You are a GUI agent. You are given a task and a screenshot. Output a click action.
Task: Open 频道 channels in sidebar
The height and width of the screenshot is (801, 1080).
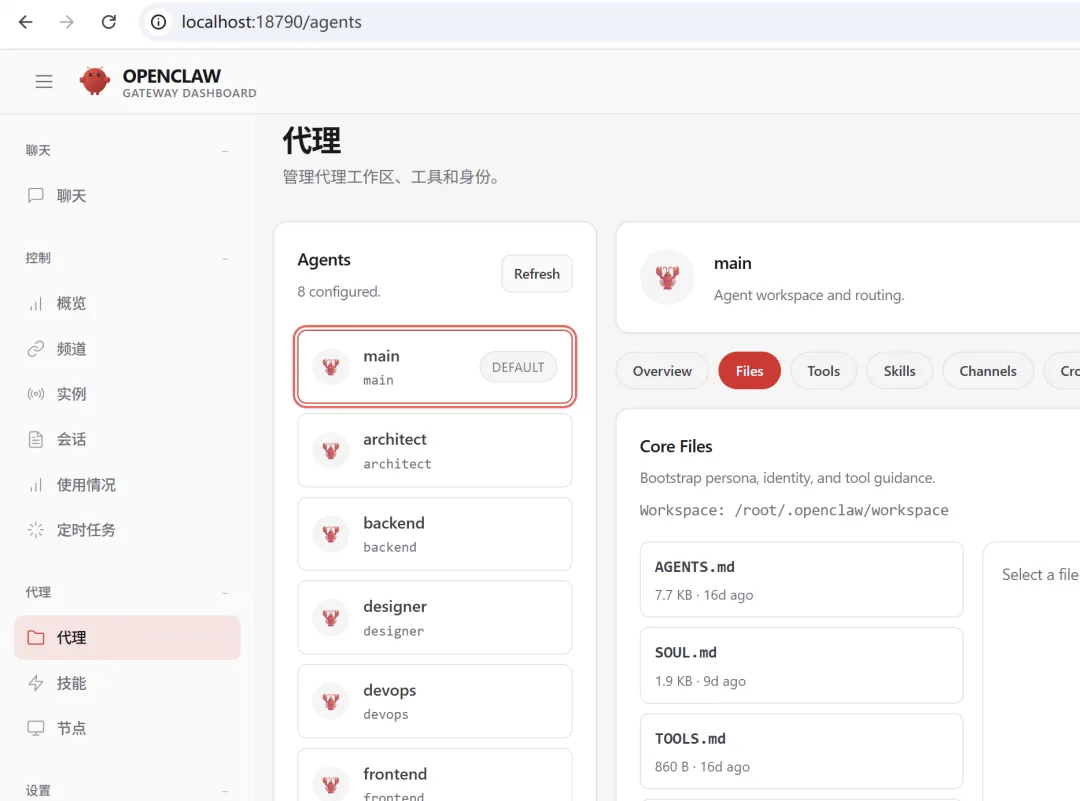(x=127, y=349)
